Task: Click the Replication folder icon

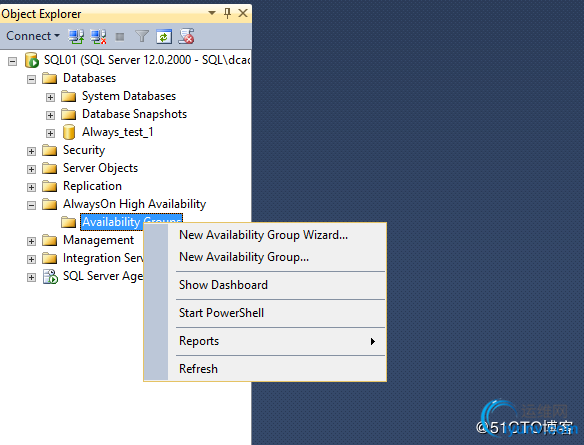Action: click(x=50, y=186)
